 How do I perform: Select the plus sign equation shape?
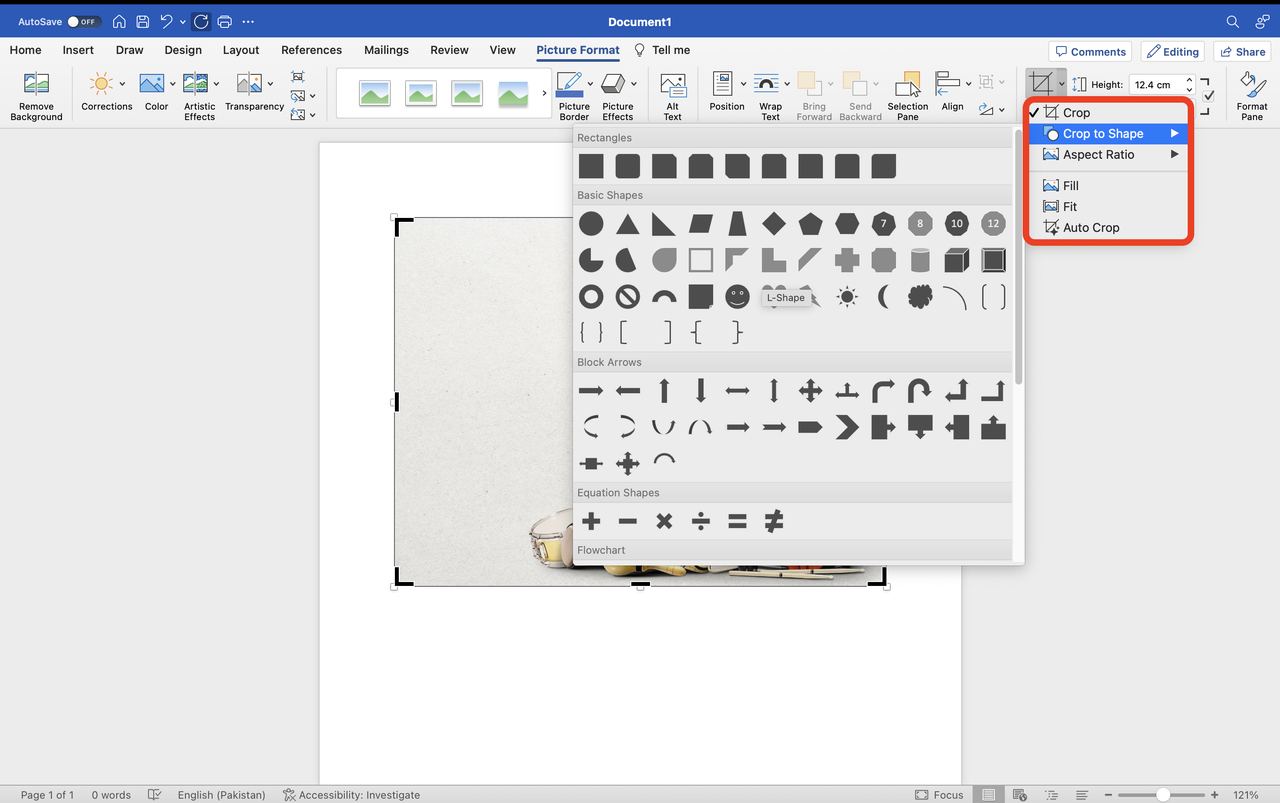coord(591,521)
